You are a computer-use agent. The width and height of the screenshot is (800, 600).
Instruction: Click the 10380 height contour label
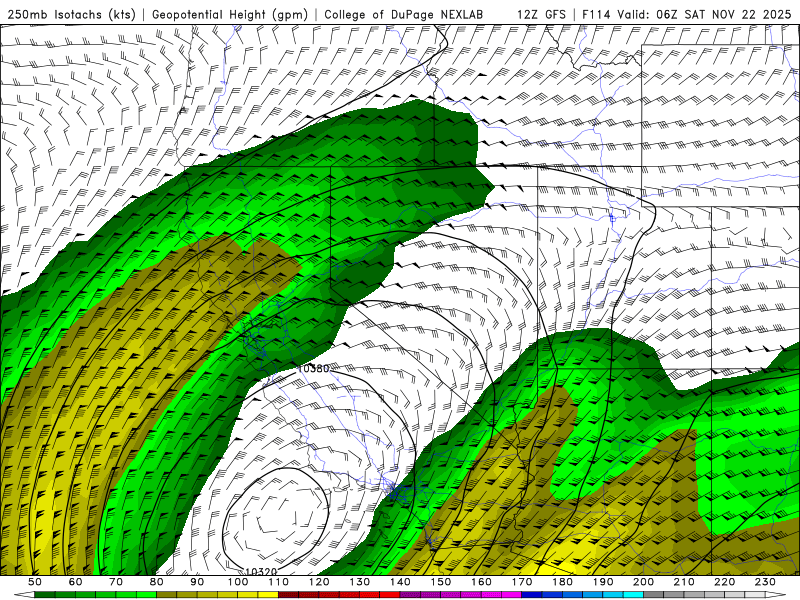313,368
